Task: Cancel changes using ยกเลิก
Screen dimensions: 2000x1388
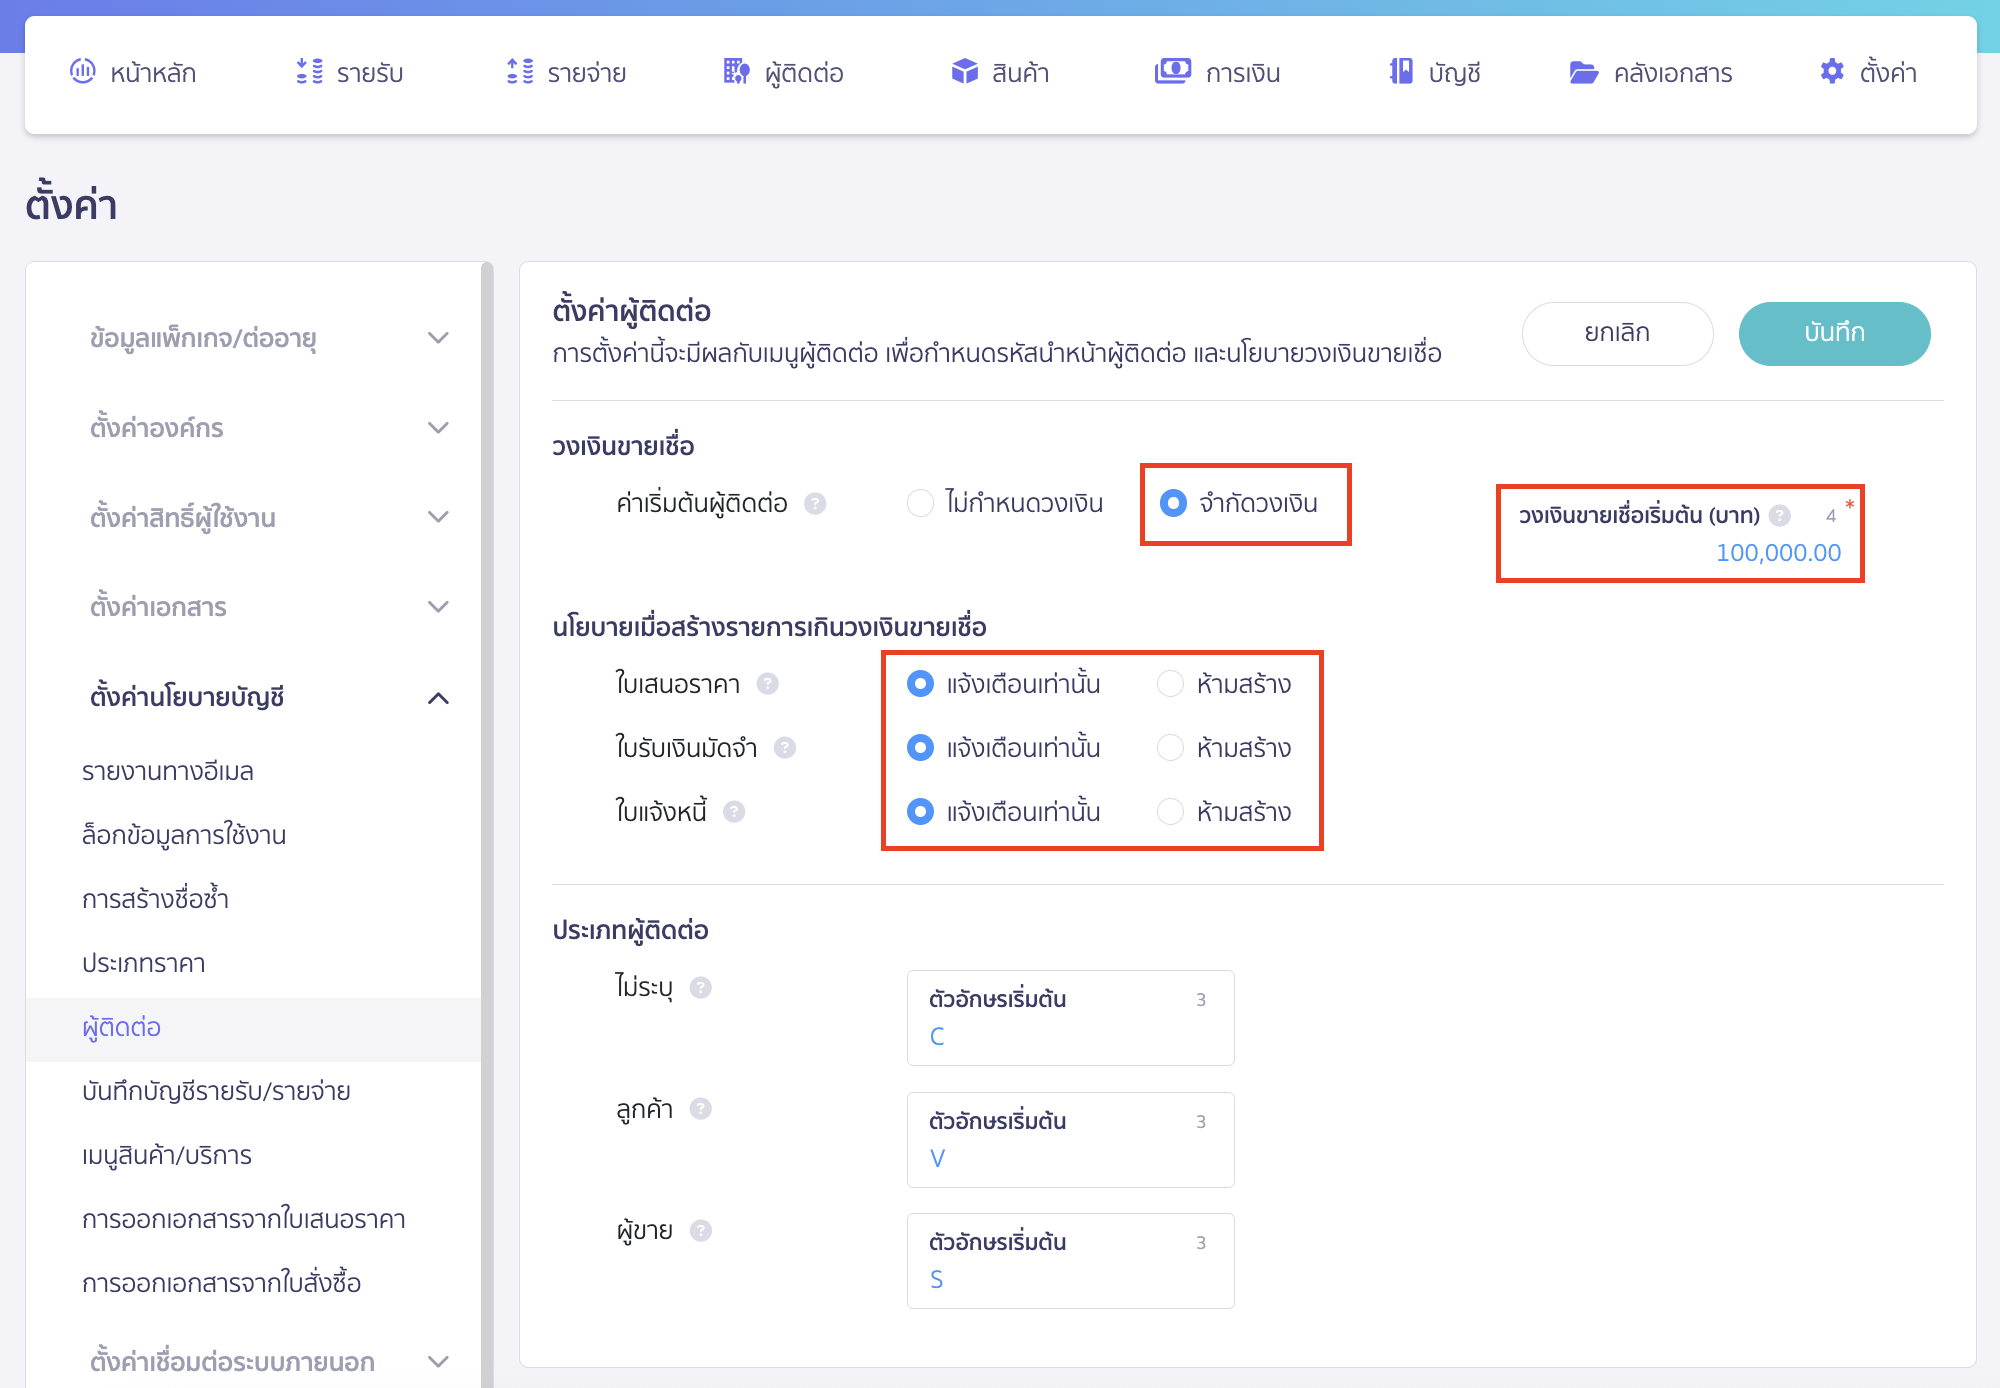Action: (x=1617, y=333)
